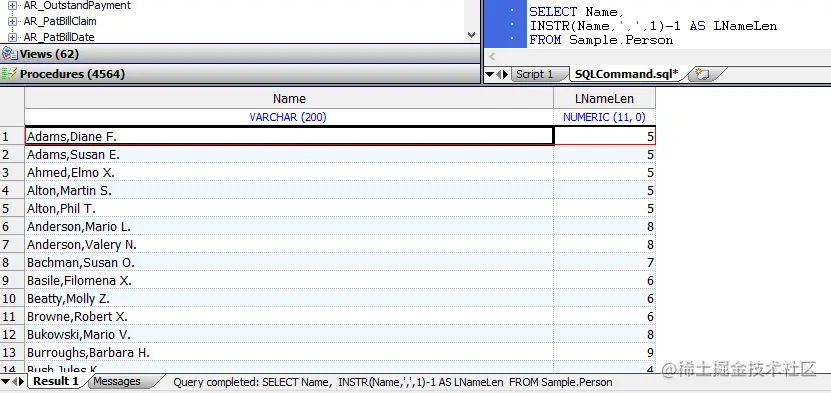The height and width of the screenshot is (393, 831).
Task: Click the Name column header
Action: pyautogui.click(x=289, y=99)
